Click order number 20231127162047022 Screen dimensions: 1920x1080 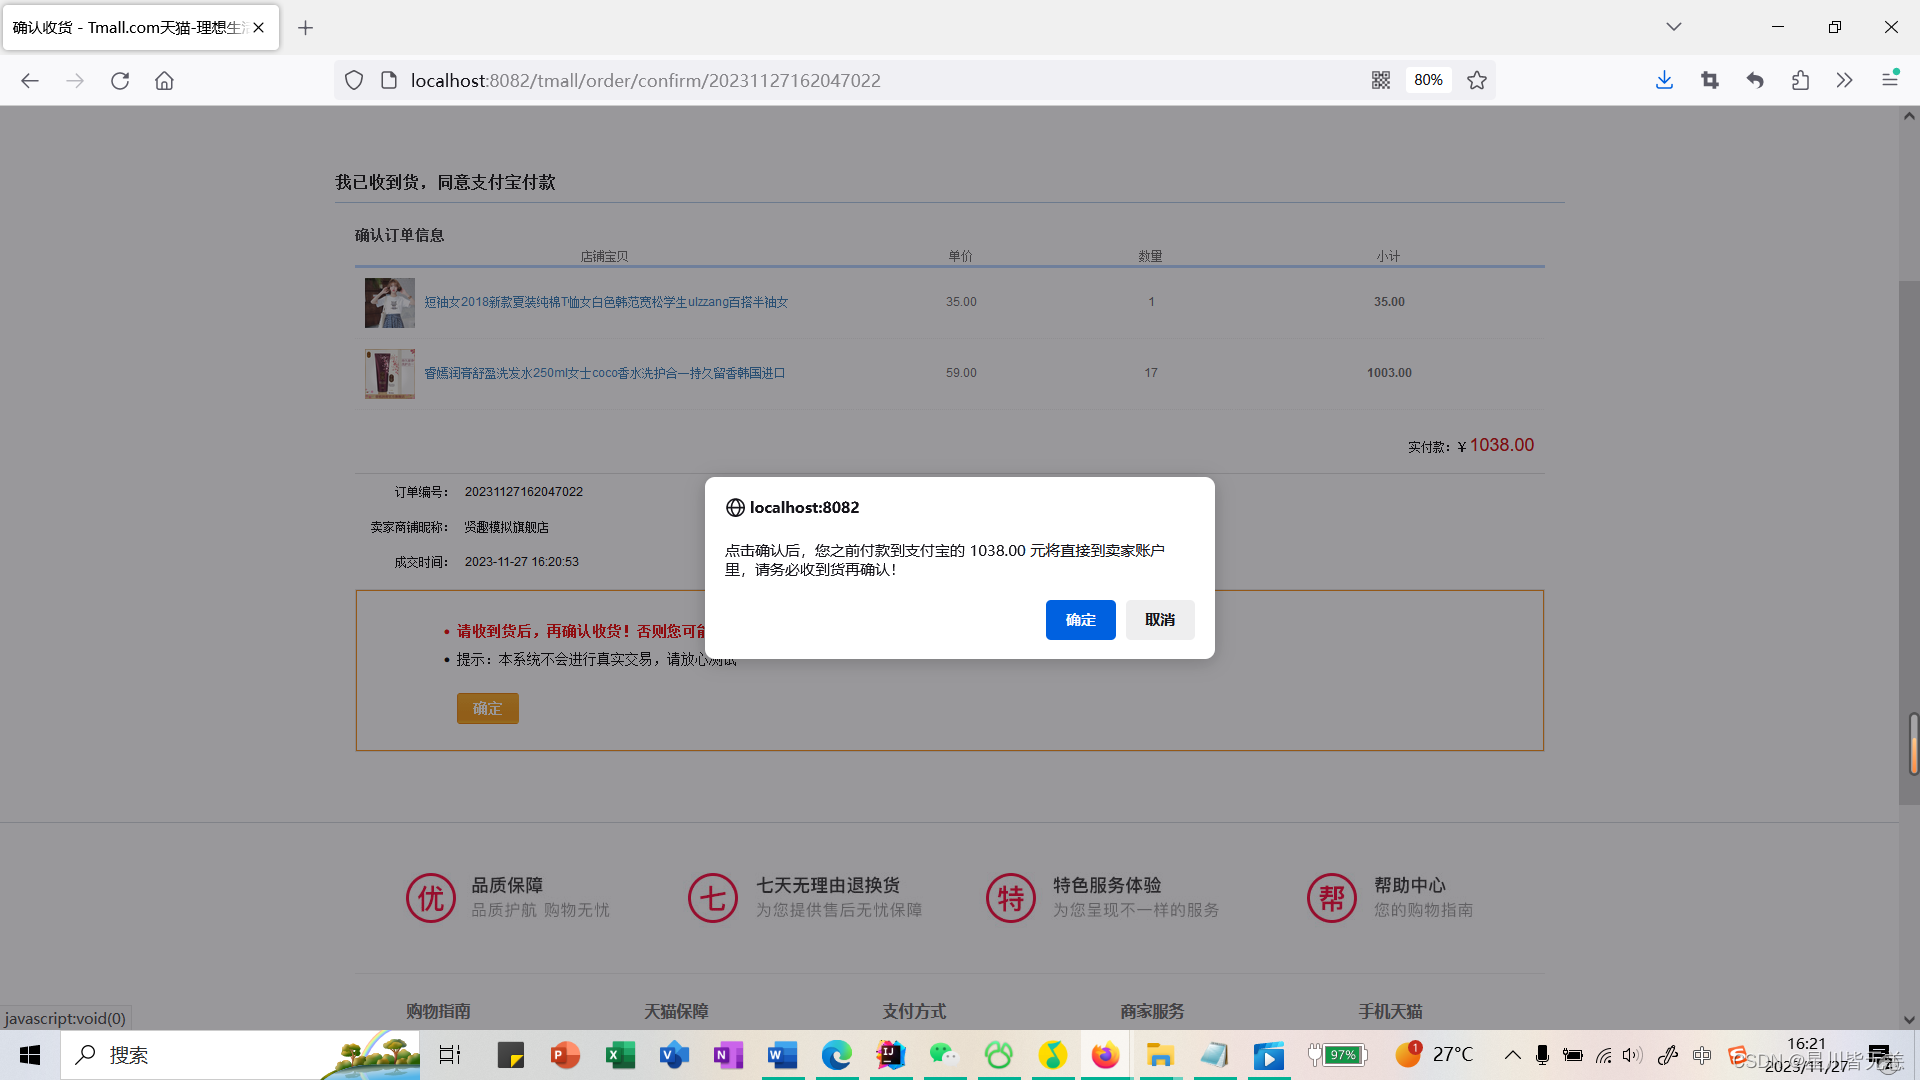pos(524,492)
